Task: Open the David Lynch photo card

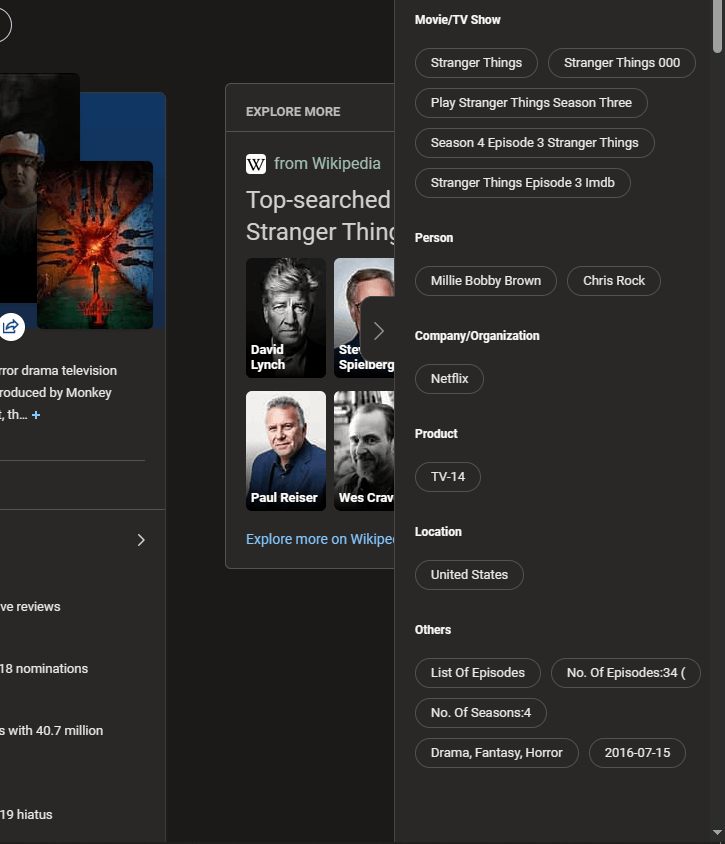Action: pos(286,318)
